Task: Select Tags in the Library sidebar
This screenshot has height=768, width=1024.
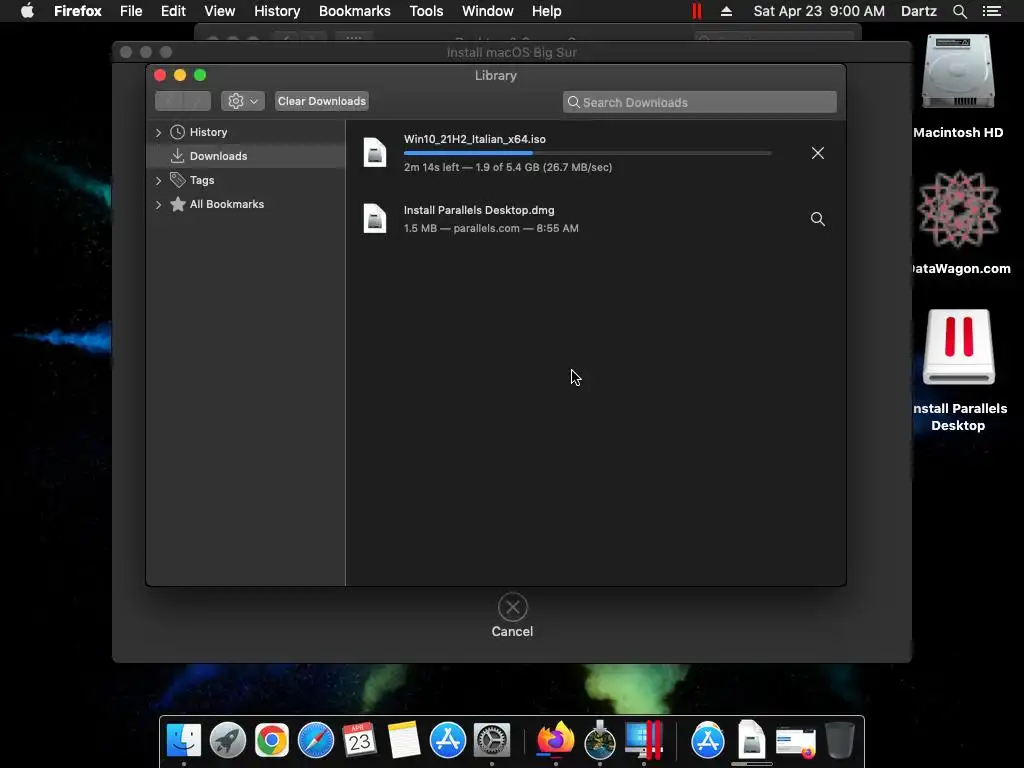Action: point(246,180)
